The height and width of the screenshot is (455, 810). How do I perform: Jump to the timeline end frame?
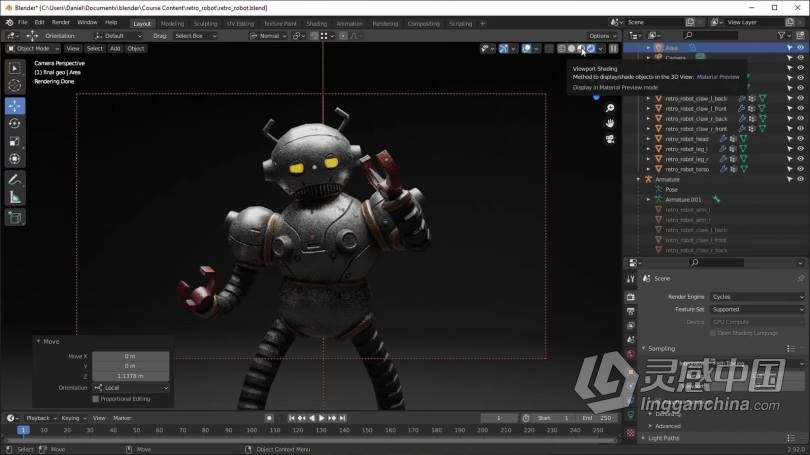342,418
